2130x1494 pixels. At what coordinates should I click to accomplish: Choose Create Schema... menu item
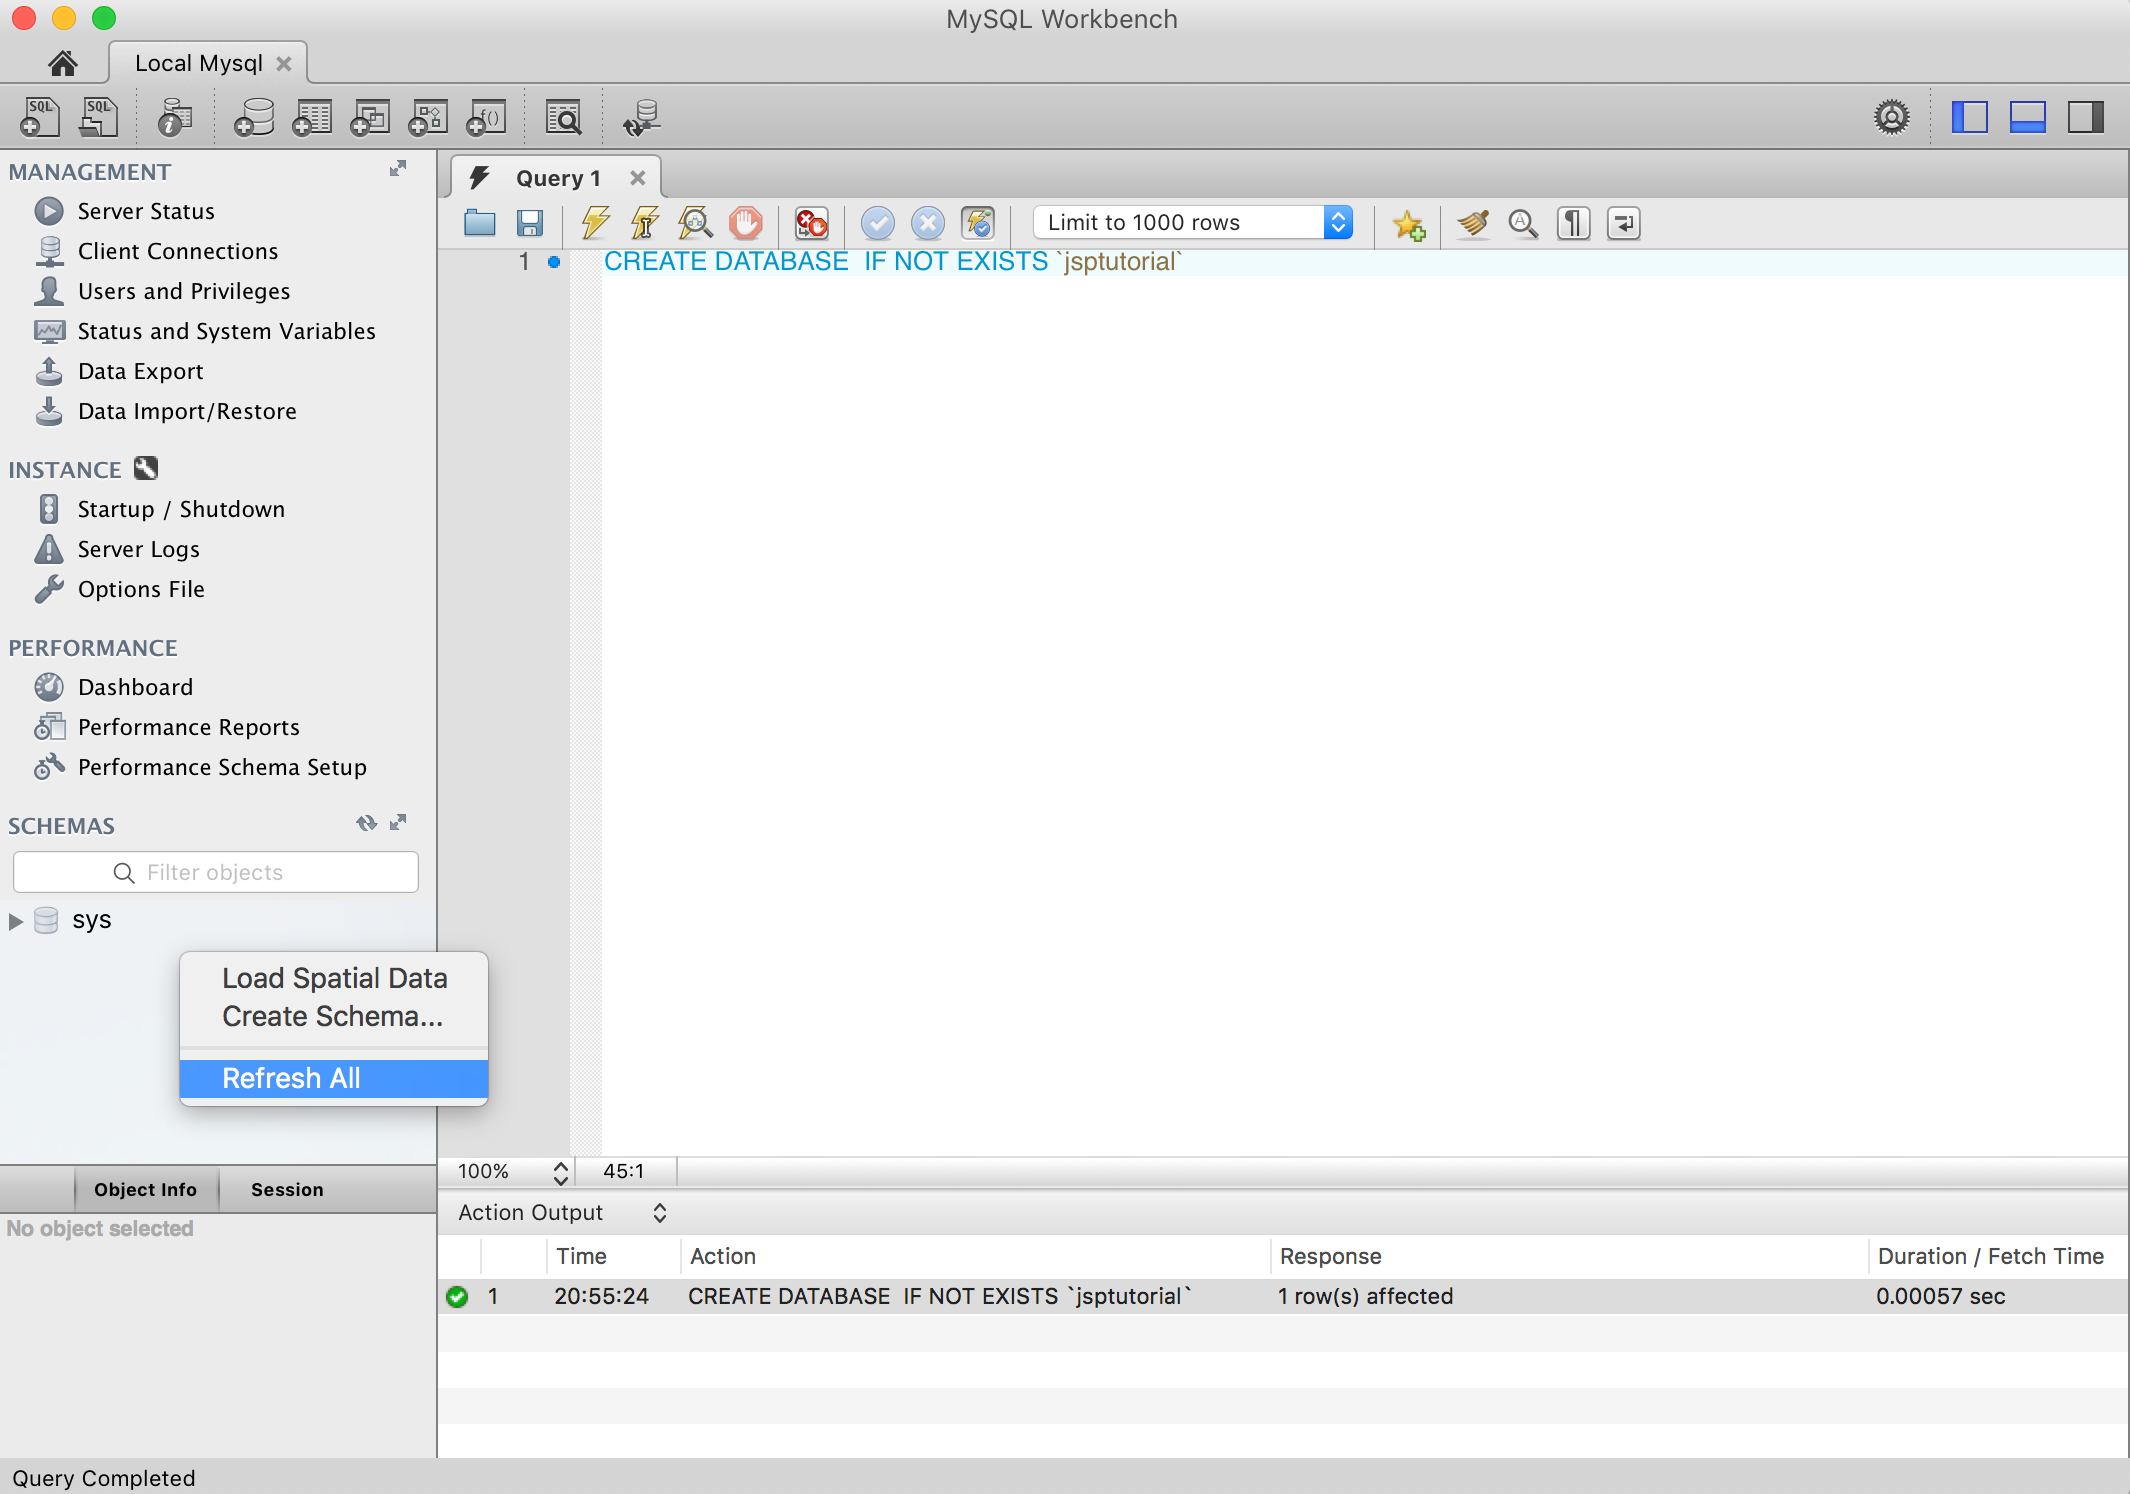click(334, 1016)
